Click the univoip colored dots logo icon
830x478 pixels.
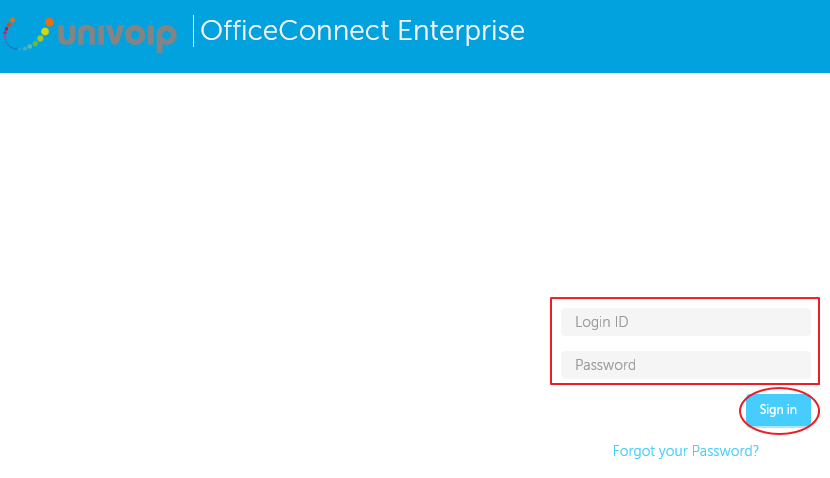28,34
